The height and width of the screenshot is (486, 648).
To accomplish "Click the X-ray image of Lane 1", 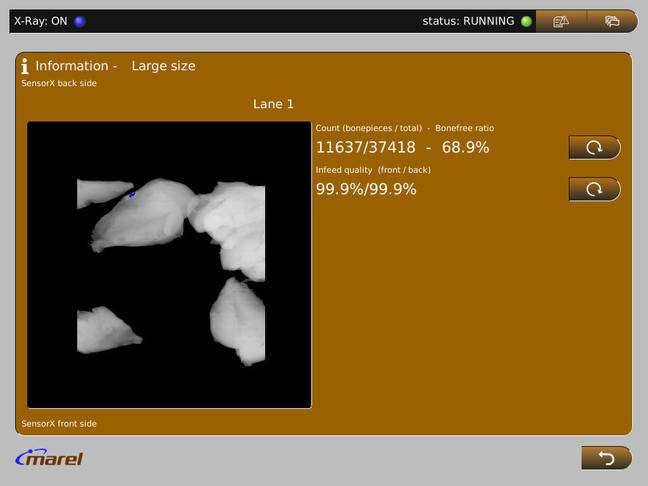I will [169, 265].
